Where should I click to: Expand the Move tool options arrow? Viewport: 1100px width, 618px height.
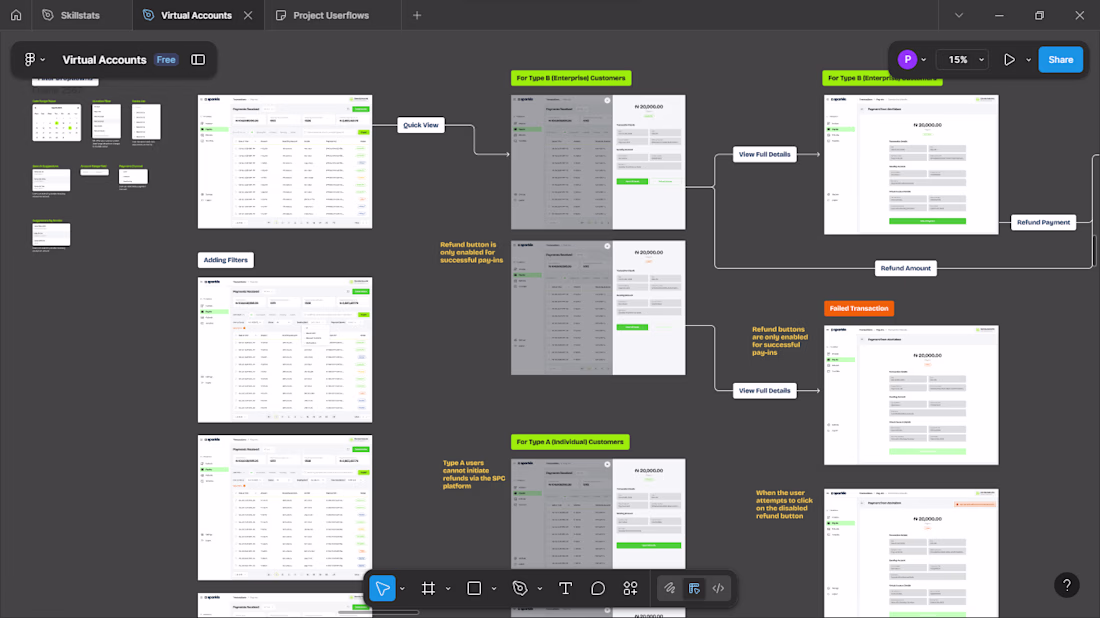coord(403,589)
